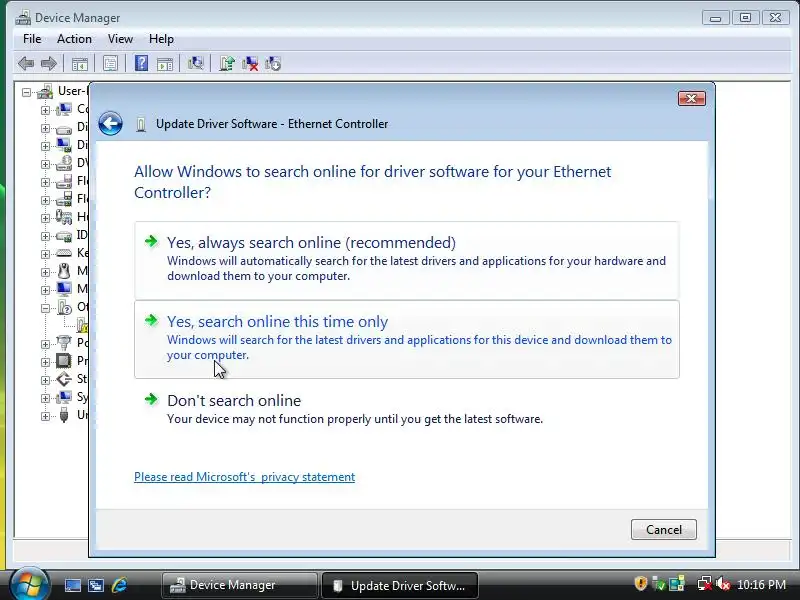Screen dimensions: 800x600
Task: Click the green arrow beside Yes, always search online
Action: (x=151, y=241)
